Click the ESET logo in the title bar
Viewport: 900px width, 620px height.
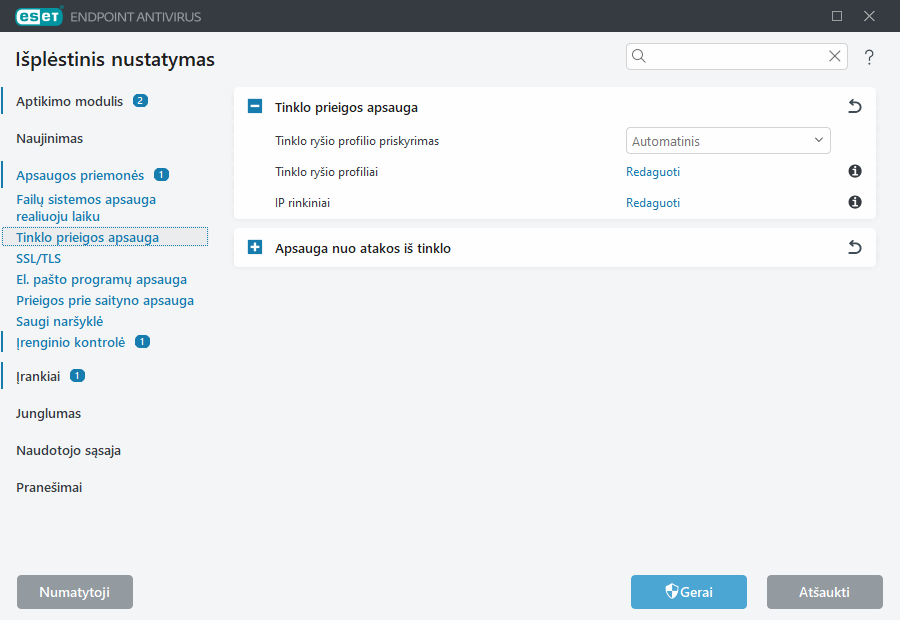pyautogui.click(x=39, y=16)
